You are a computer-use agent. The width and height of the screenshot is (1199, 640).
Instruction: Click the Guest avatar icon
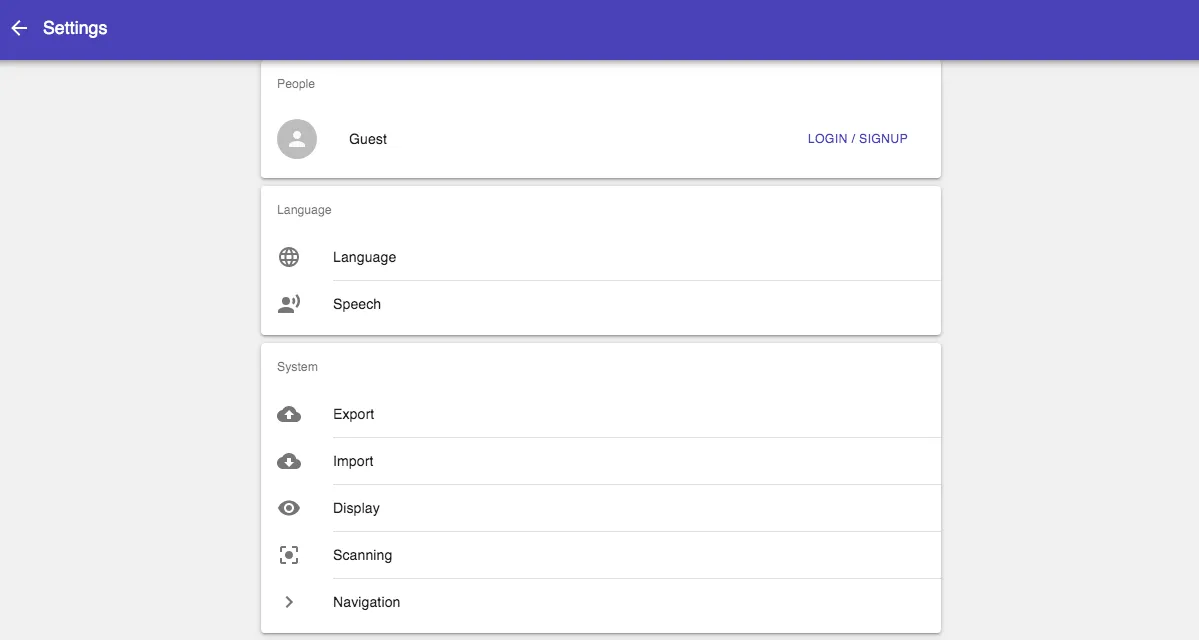(x=297, y=139)
